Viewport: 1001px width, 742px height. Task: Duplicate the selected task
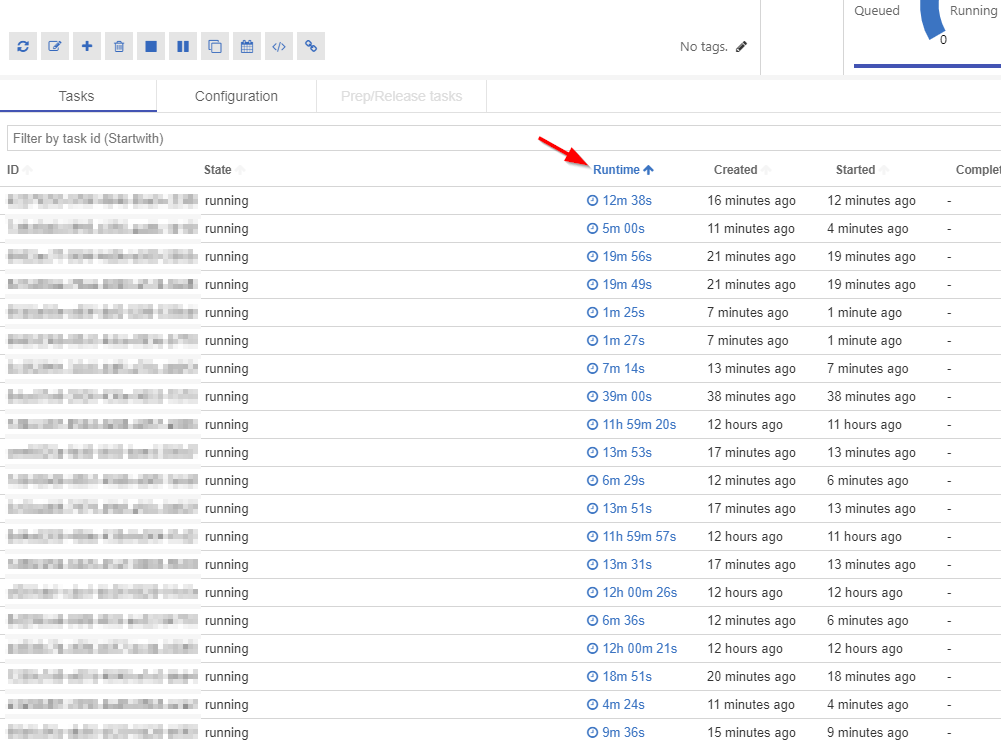tap(214, 46)
